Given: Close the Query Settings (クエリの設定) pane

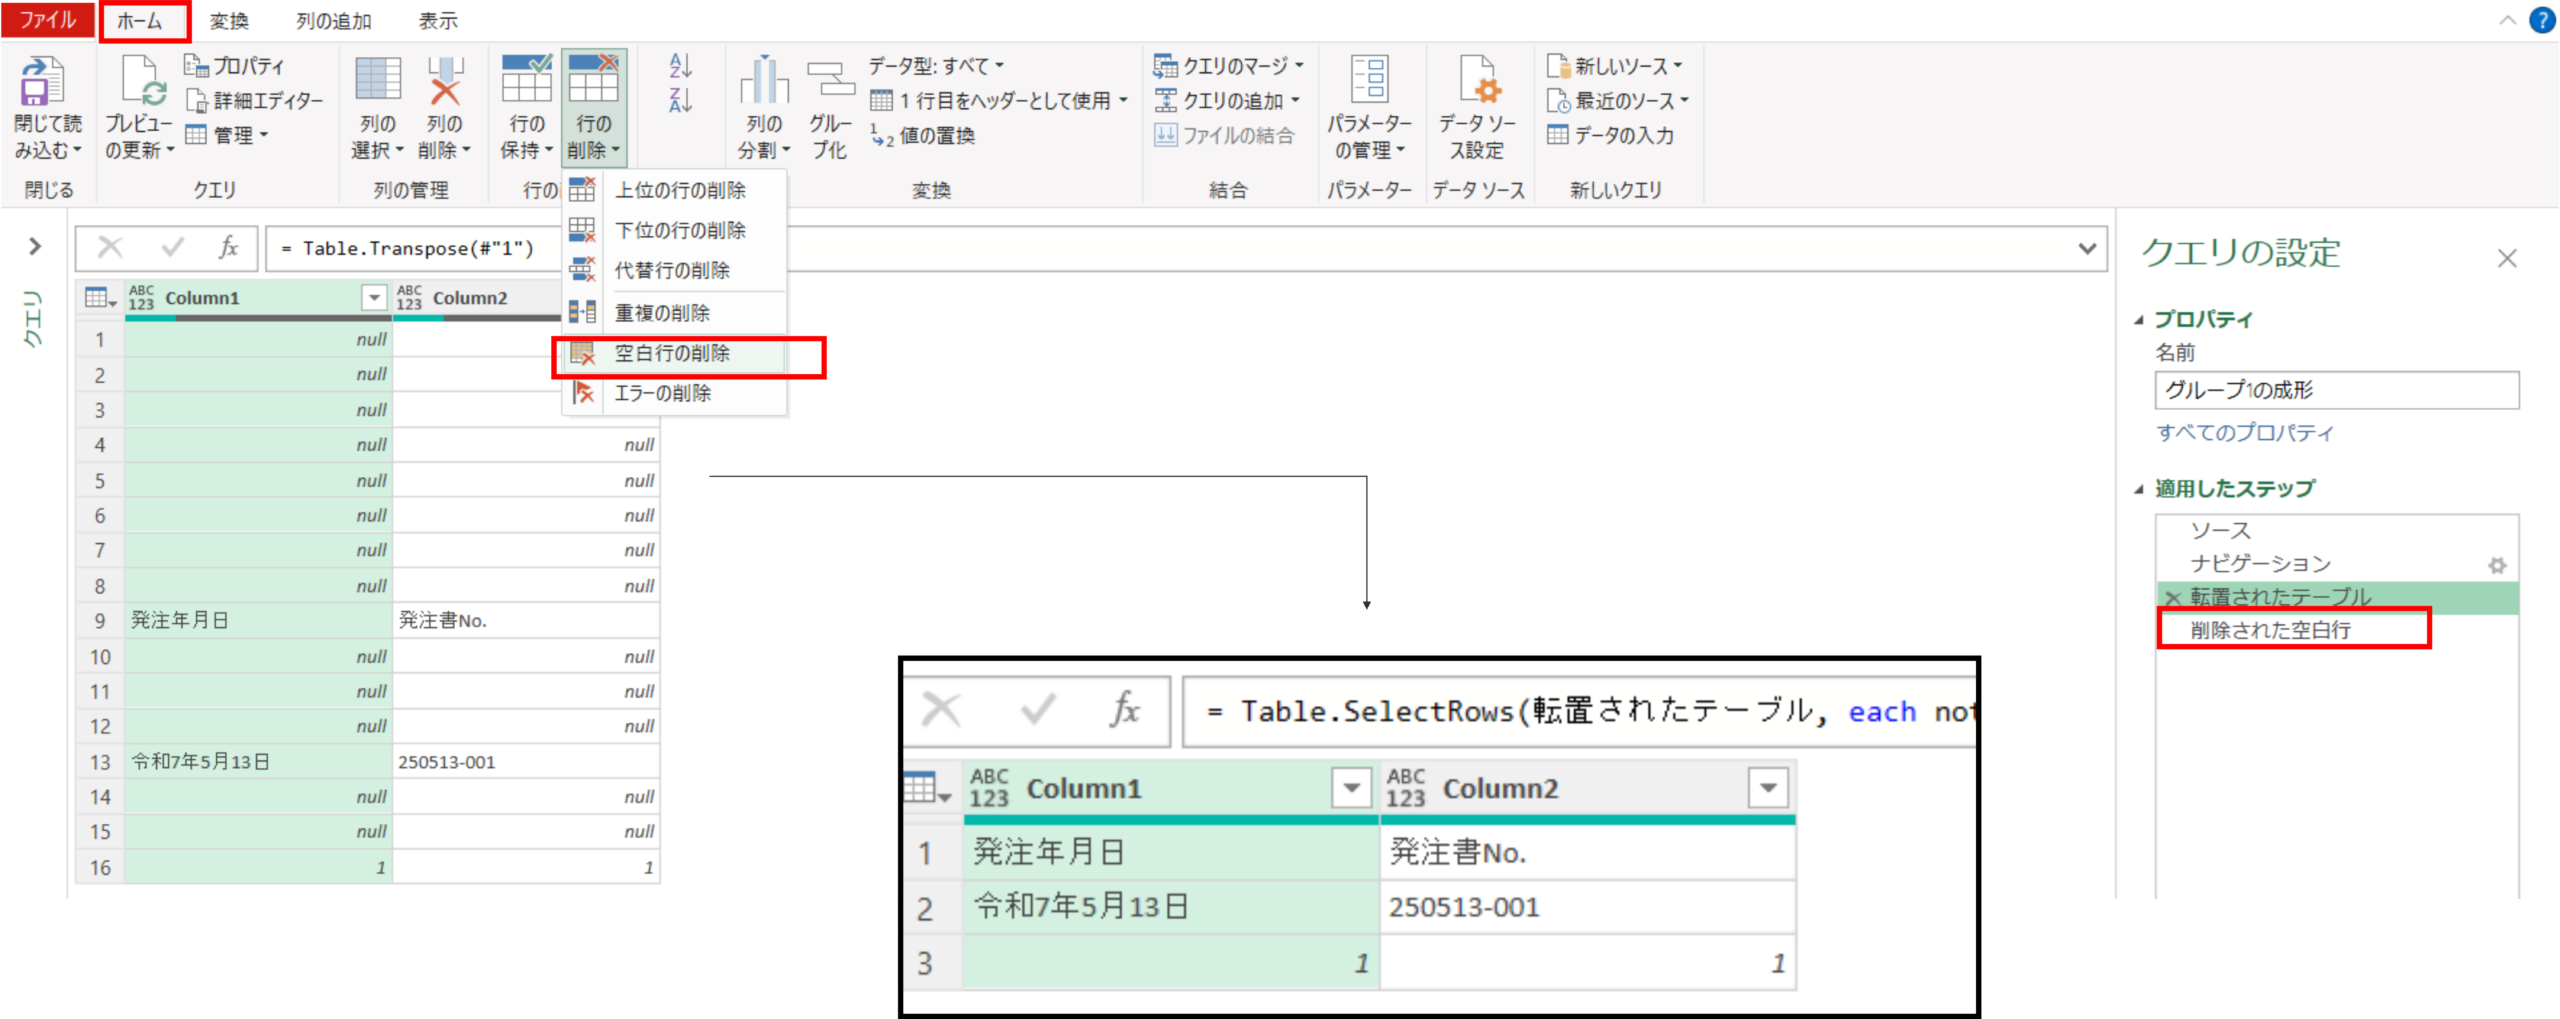Looking at the screenshot, I should pos(2507,258).
